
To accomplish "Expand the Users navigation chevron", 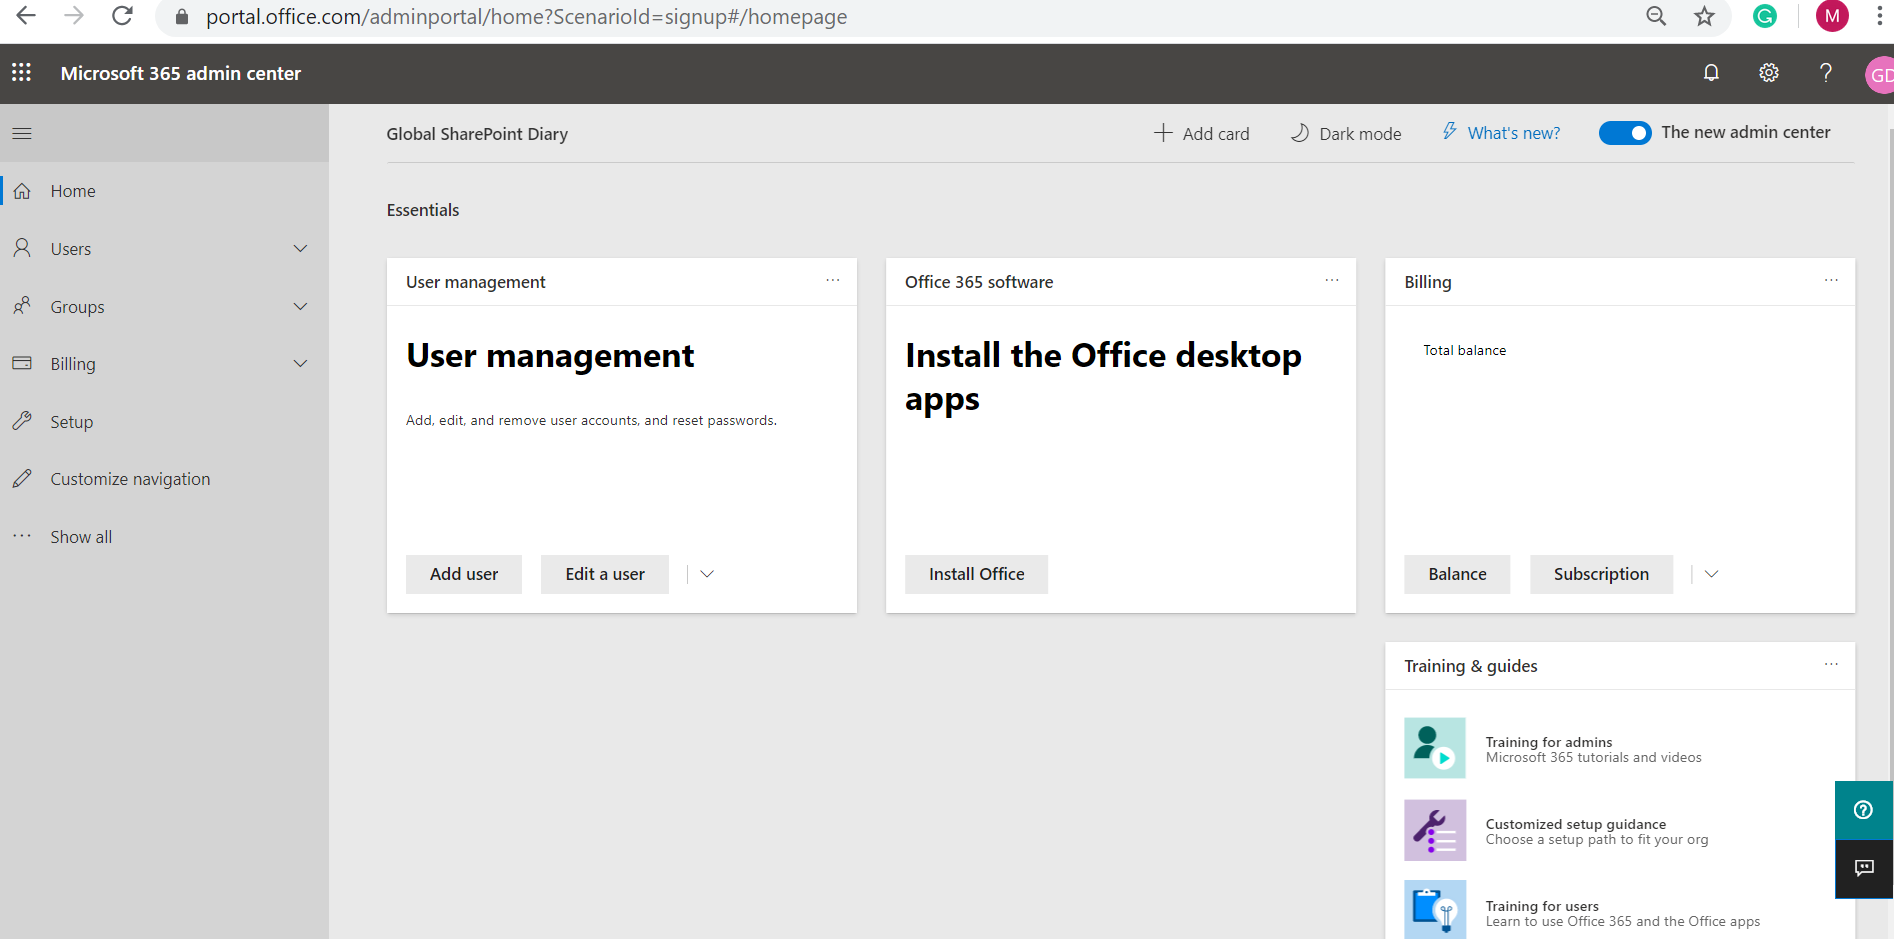I will coord(300,248).
